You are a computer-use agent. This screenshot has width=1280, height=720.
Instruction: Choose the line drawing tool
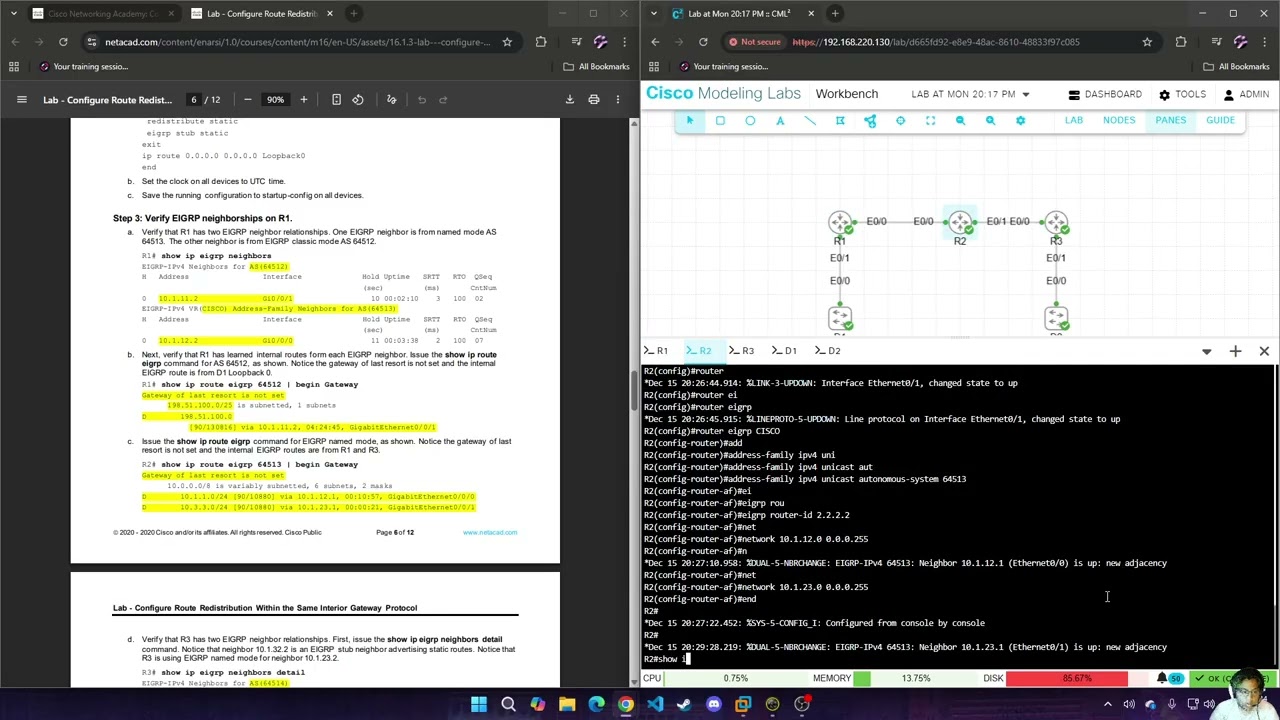pyautogui.click(x=810, y=120)
